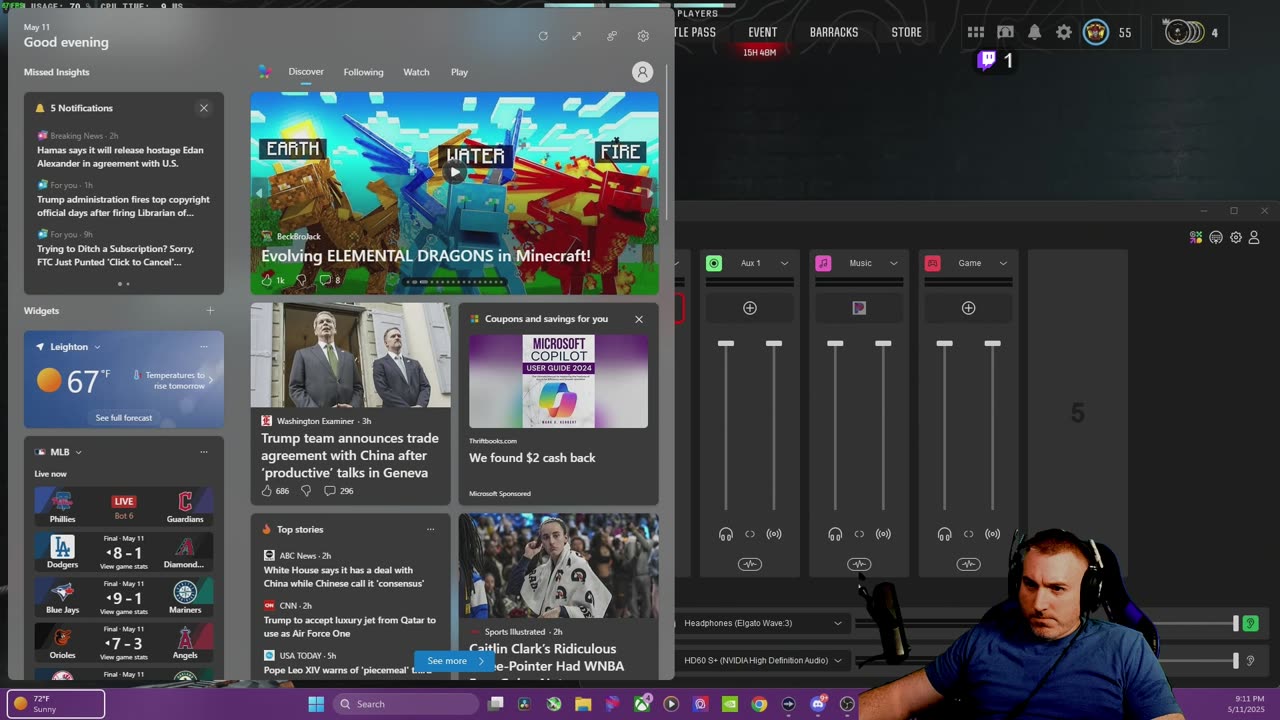Open Aux 1 effects waveform button
Image resolution: width=1280 pixels, height=720 pixels.
750,564
